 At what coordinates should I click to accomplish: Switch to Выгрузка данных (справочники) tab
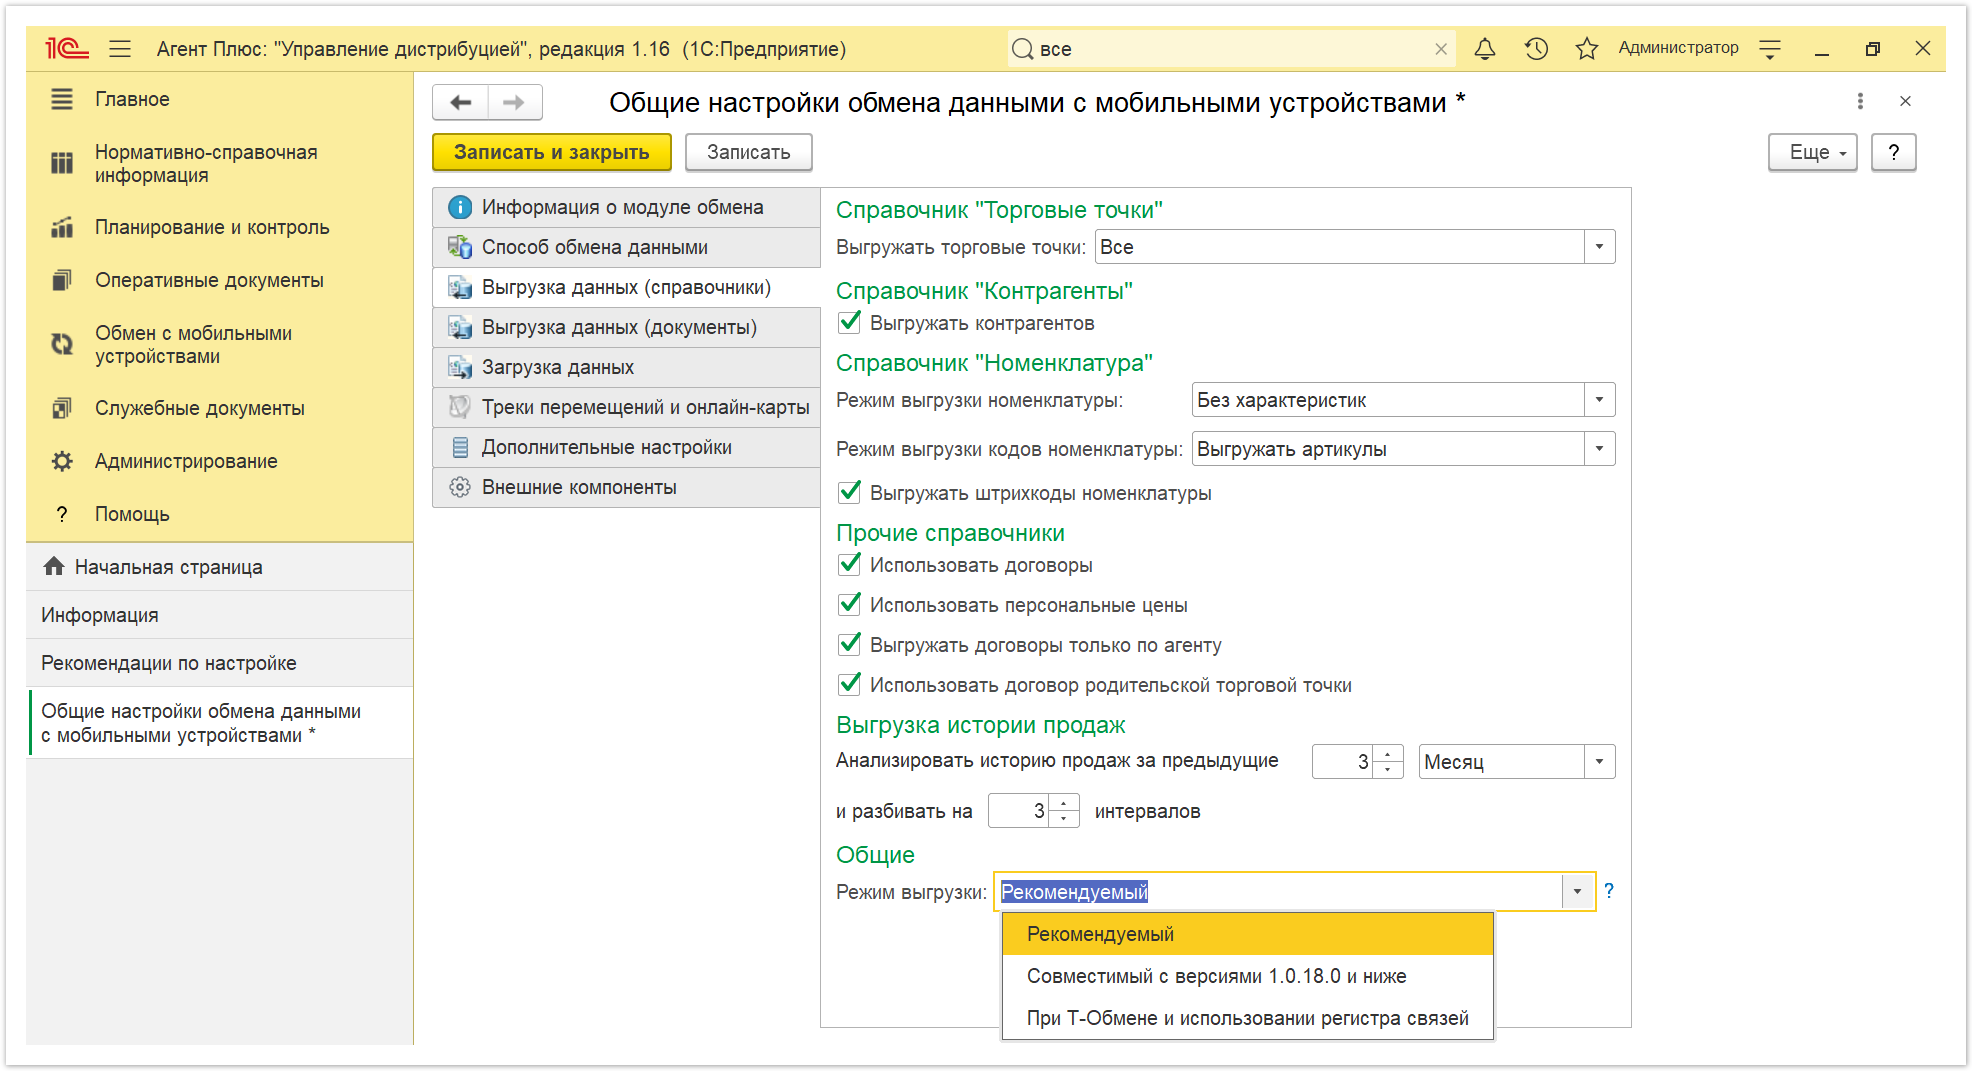pyautogui.click(x=626, y=287)
